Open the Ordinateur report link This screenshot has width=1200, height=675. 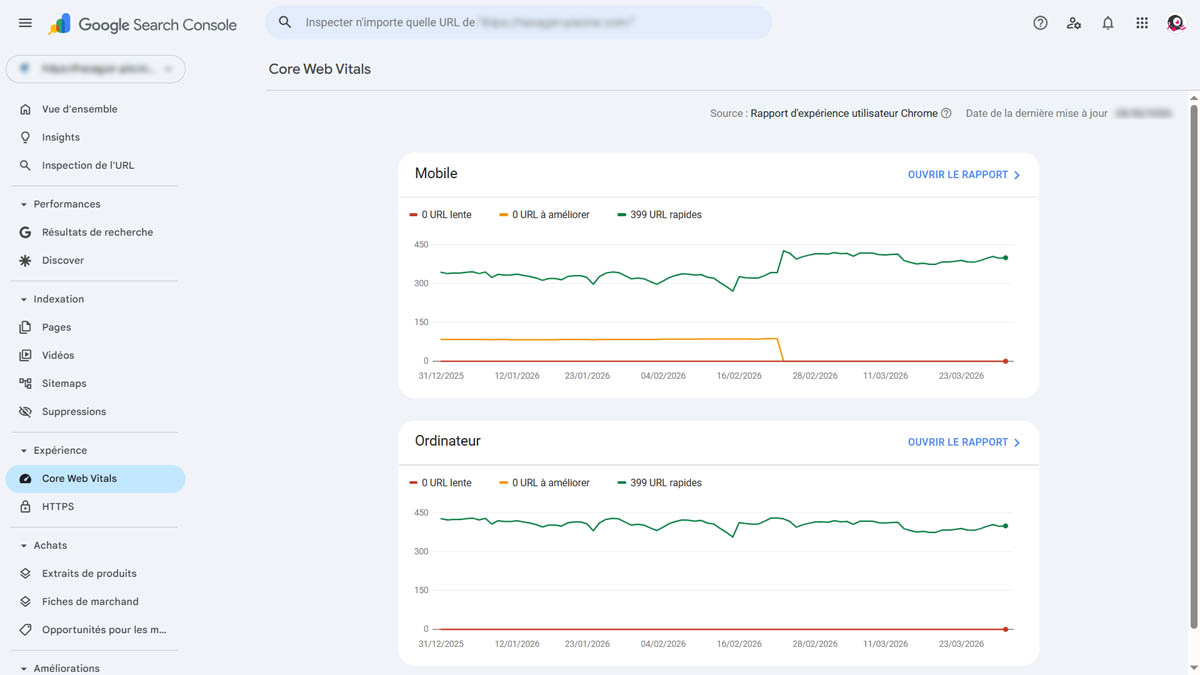tap(963, 442)
